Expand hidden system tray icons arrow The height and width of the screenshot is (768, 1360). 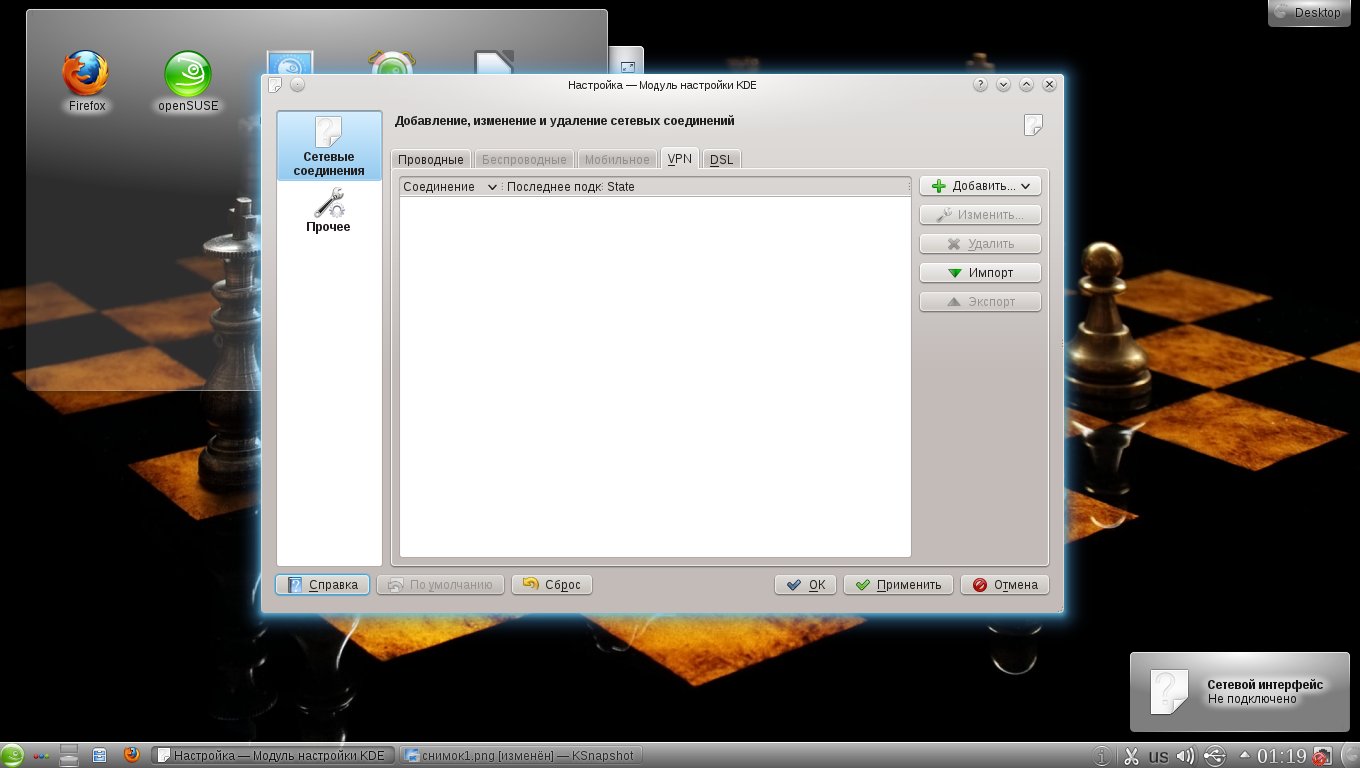[1245, 755]
